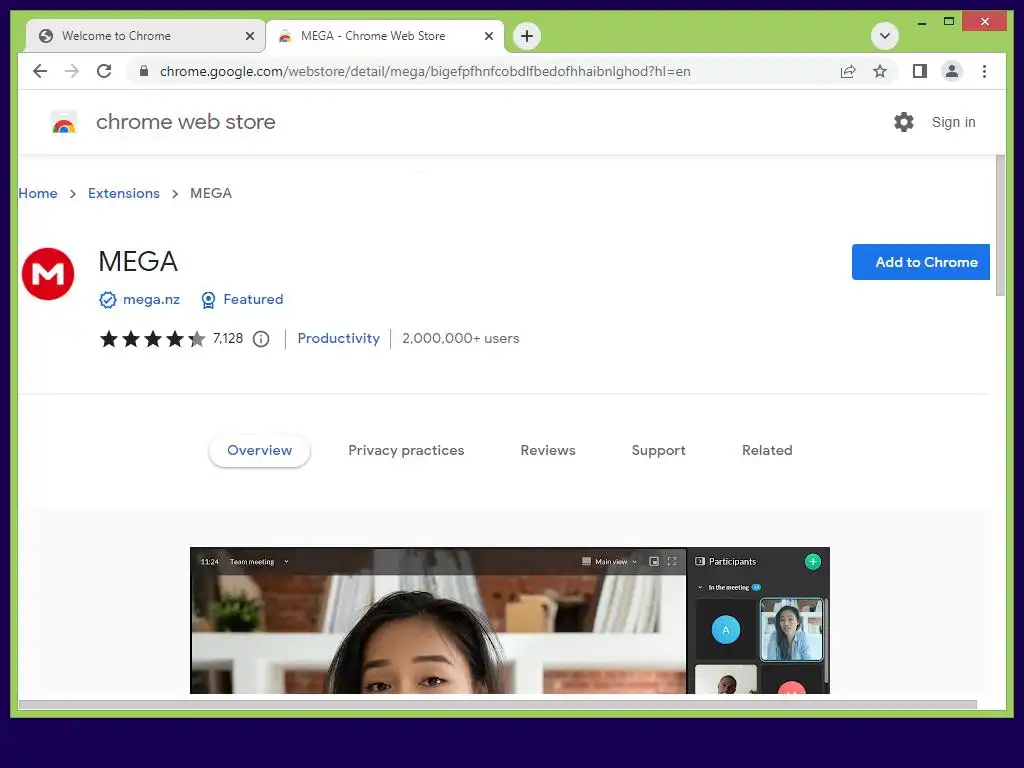Switch to the Privacy practices tab
The height and width of the screenshot is (768, 1024).
(406, 450)
